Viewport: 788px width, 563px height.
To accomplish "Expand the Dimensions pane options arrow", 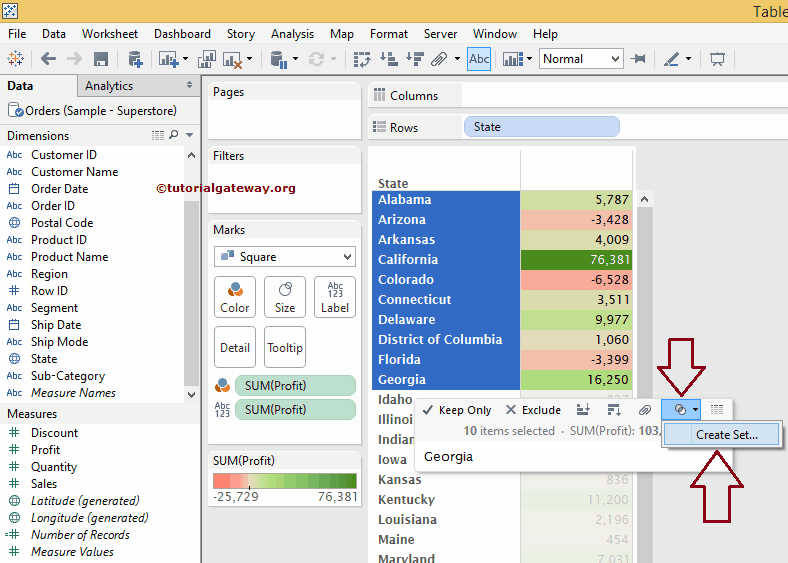I will pyautogui.click(x=189, y=135).
